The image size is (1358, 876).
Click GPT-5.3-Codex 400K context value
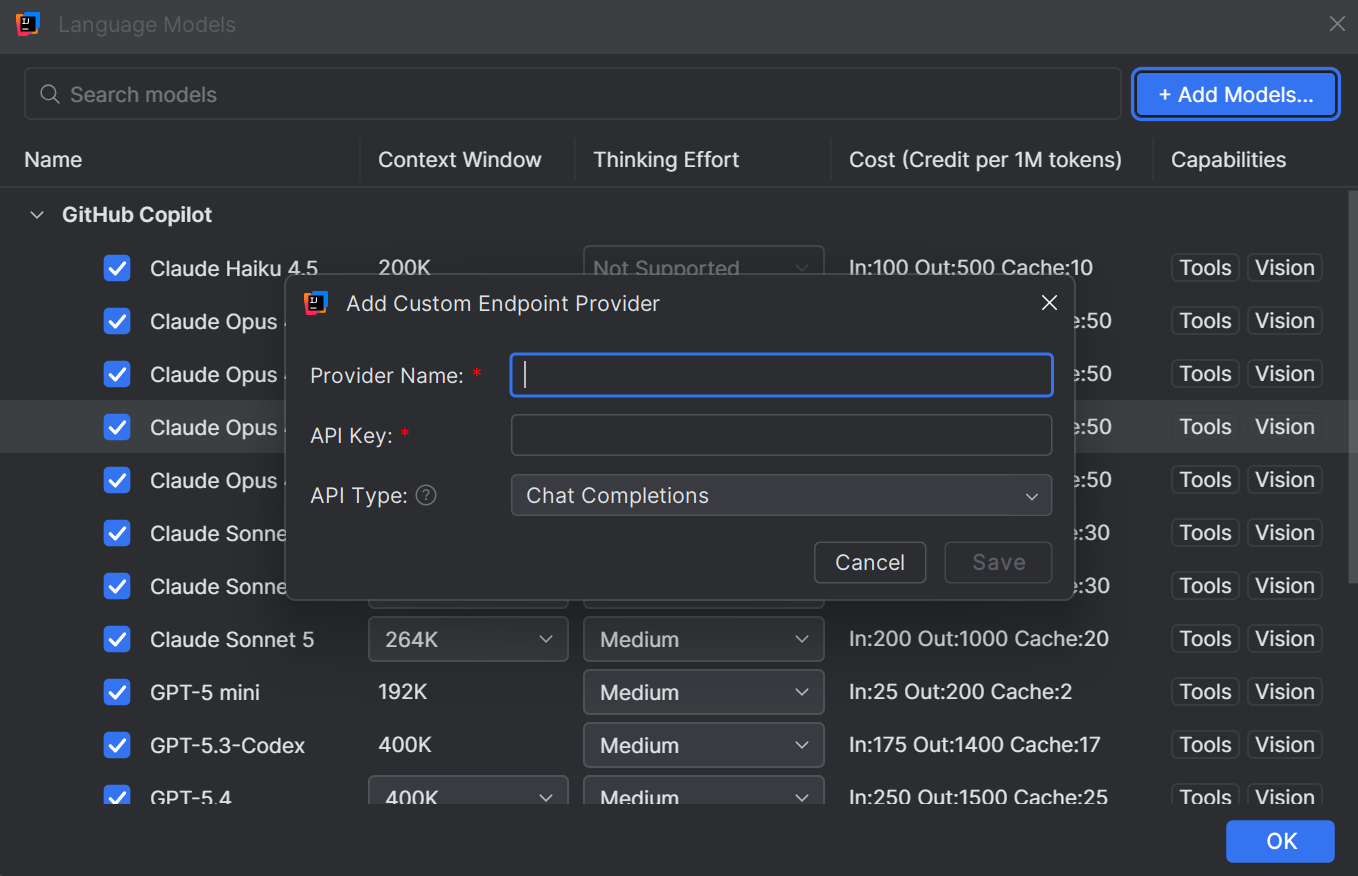point(405,745)
